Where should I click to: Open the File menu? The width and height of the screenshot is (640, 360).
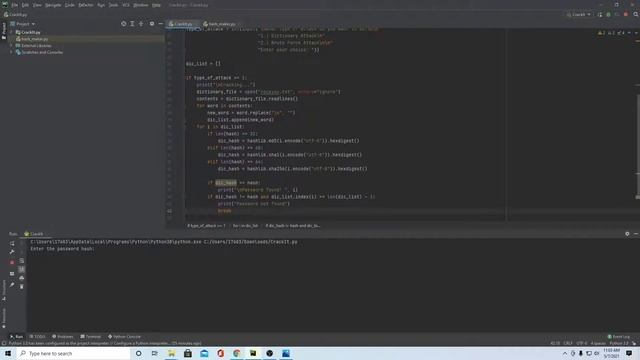15,5
